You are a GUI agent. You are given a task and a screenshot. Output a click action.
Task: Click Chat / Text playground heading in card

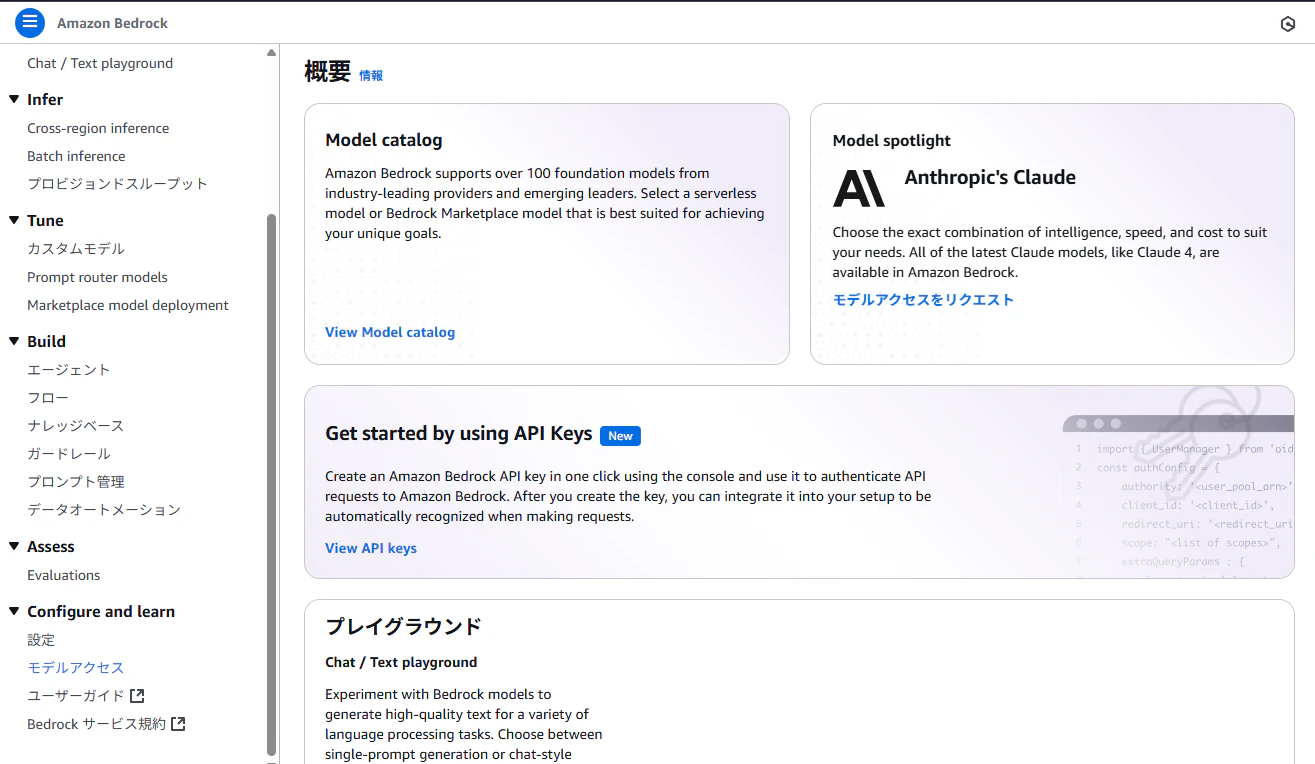tap(401, 662)
